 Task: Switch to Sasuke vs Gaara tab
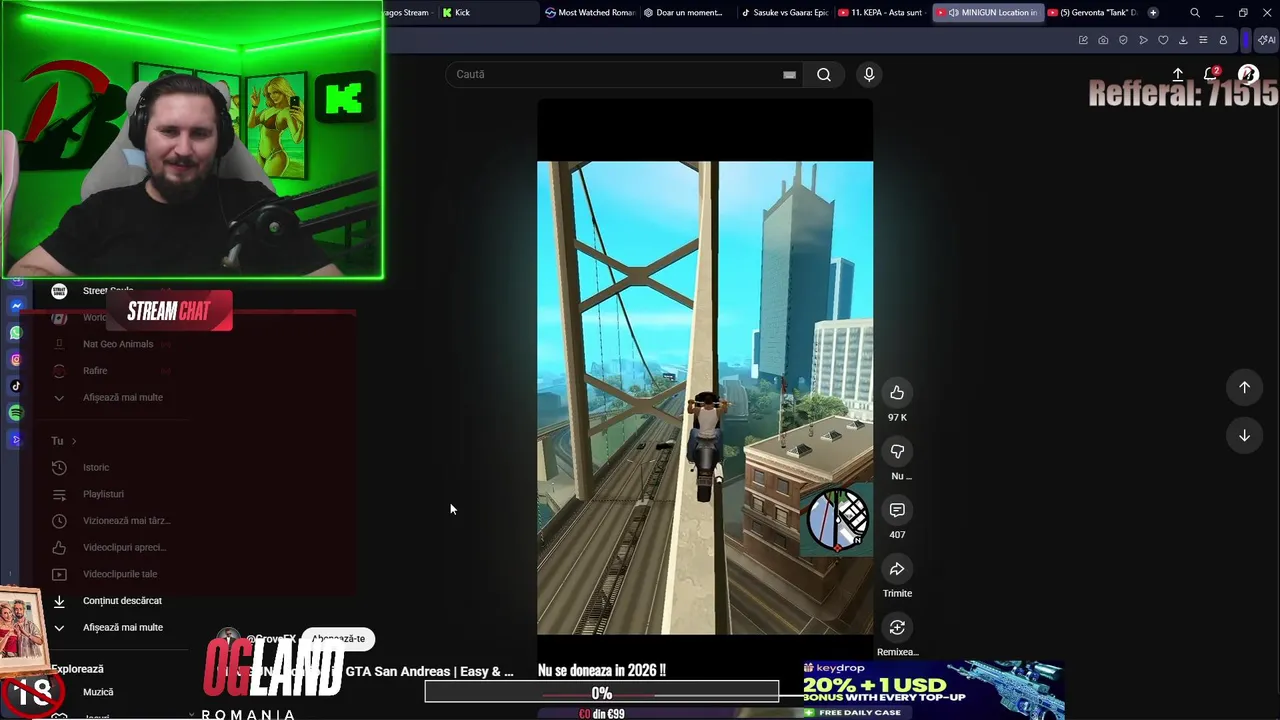click(x=785, y=13)
